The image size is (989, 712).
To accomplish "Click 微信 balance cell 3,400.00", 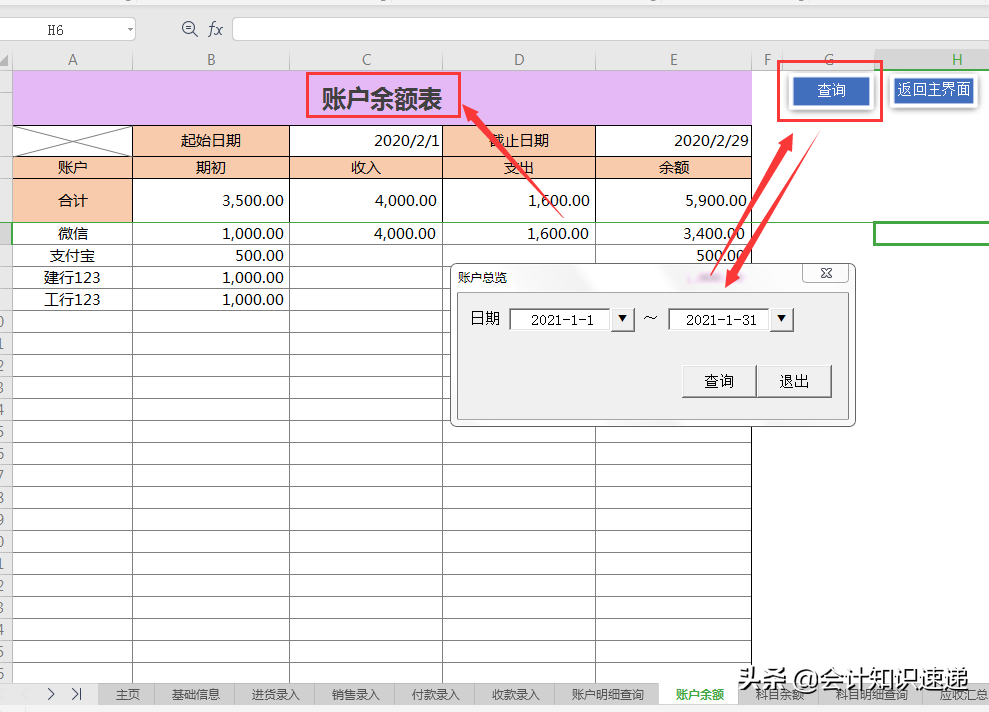I will [673, 233].
